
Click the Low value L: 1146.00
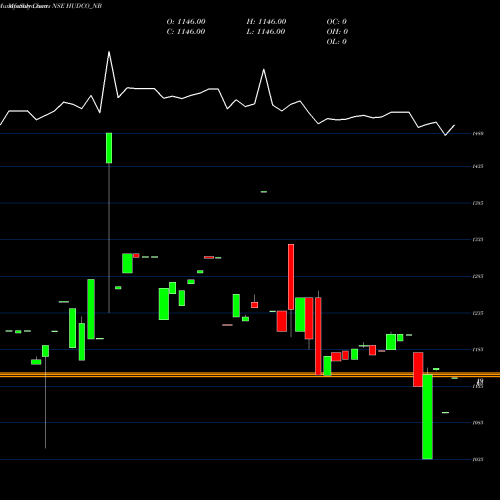266,32
